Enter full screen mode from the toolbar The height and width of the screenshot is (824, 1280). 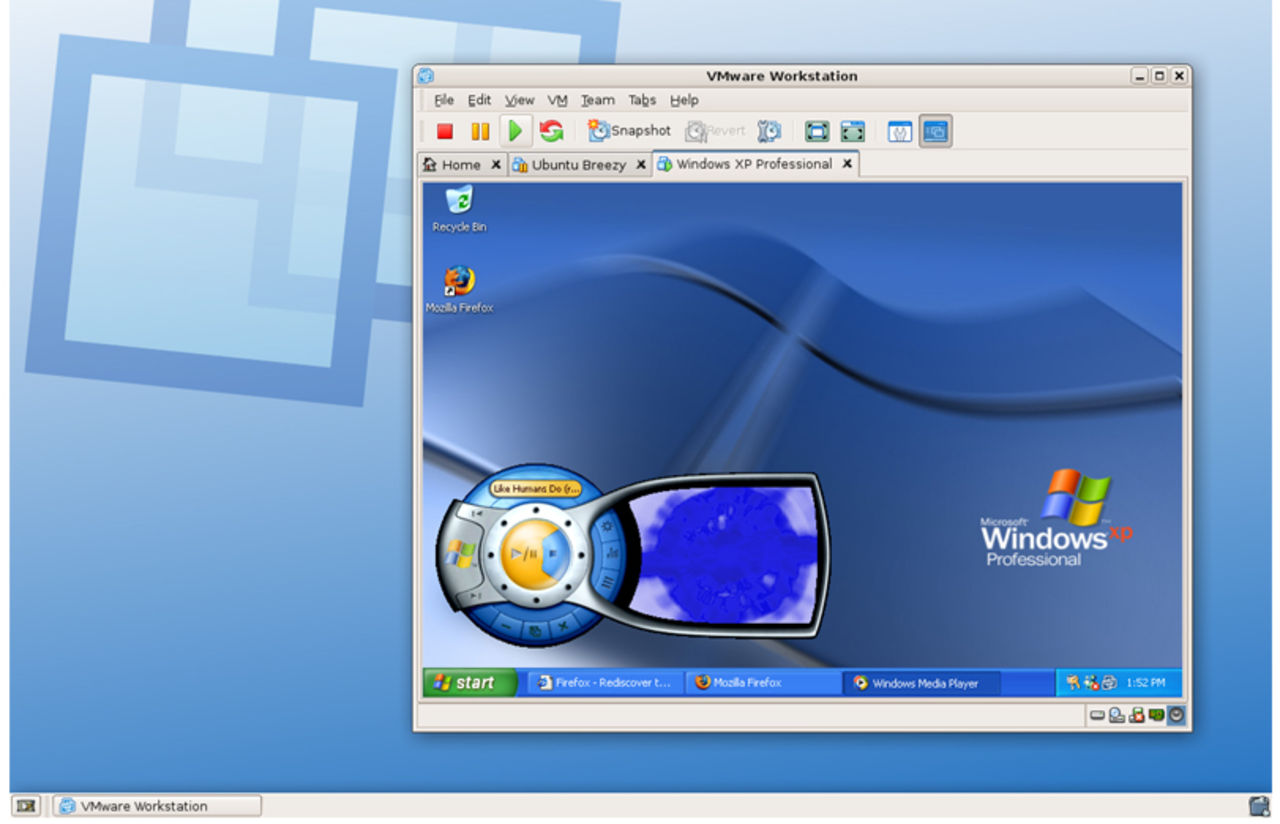[x=817, y=131]
